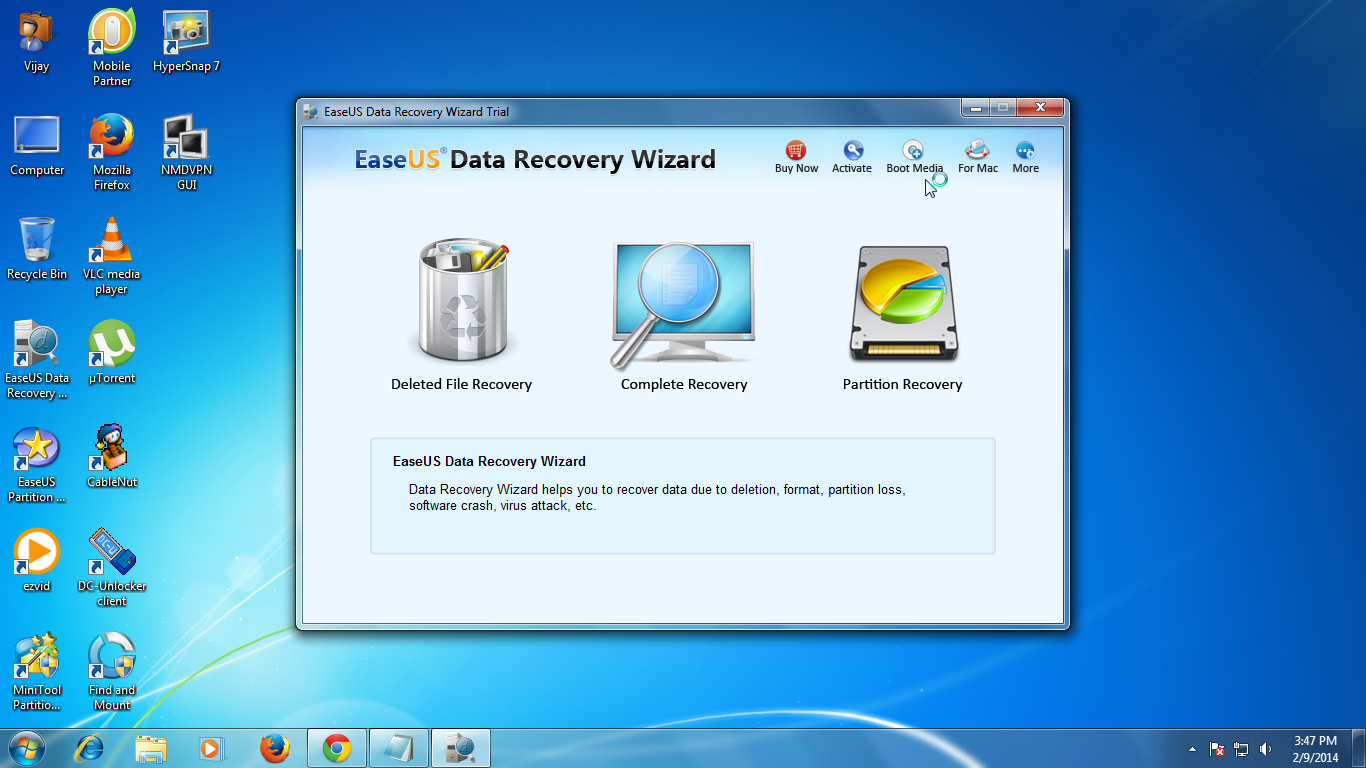This screenshot has width=1366, height=768.
Task: Click the Buy Now shopping cart icon
Action: tap(796, 150)
